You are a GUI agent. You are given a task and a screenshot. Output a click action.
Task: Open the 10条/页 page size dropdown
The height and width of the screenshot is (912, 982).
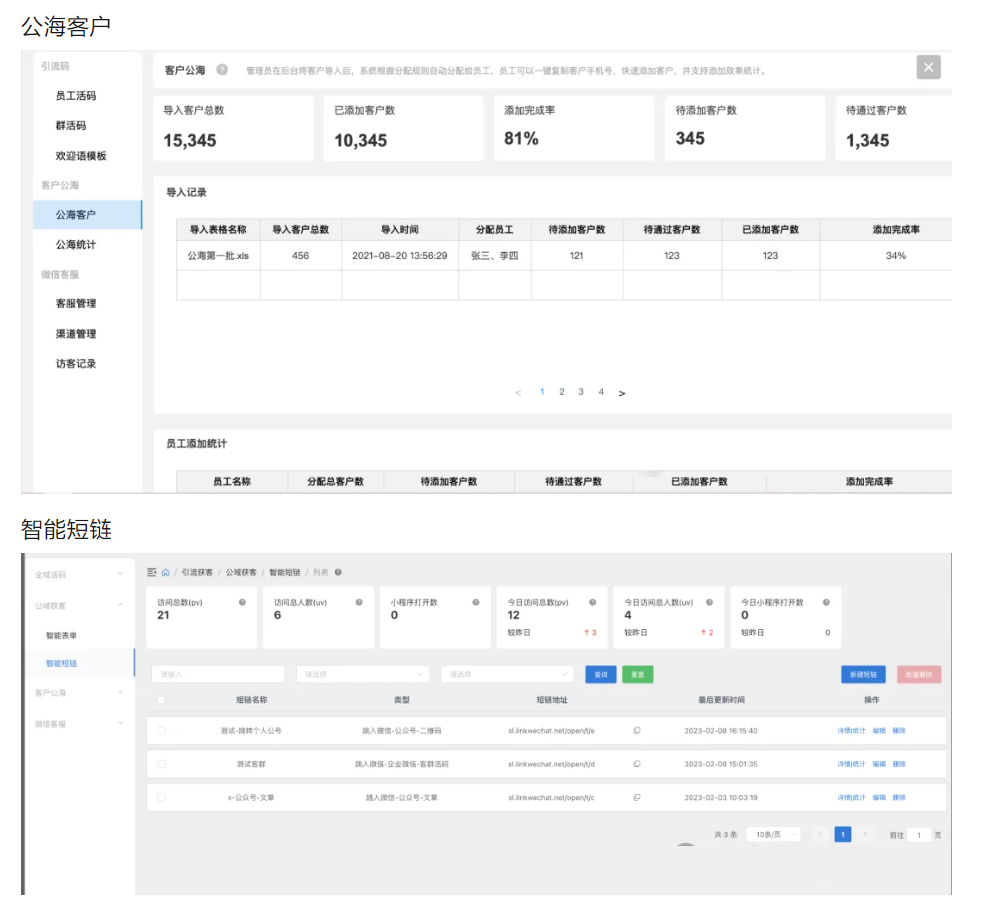[773, 834]
